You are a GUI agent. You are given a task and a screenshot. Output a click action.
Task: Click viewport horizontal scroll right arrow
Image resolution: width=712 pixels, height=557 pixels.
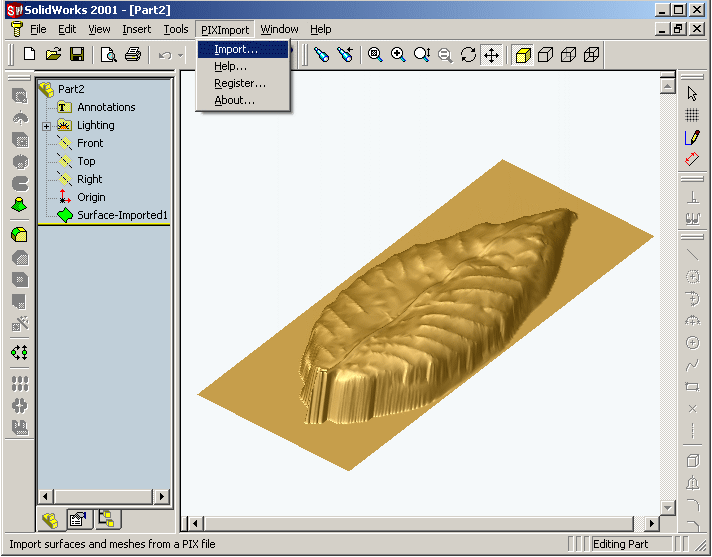click(x=652, y=524)
